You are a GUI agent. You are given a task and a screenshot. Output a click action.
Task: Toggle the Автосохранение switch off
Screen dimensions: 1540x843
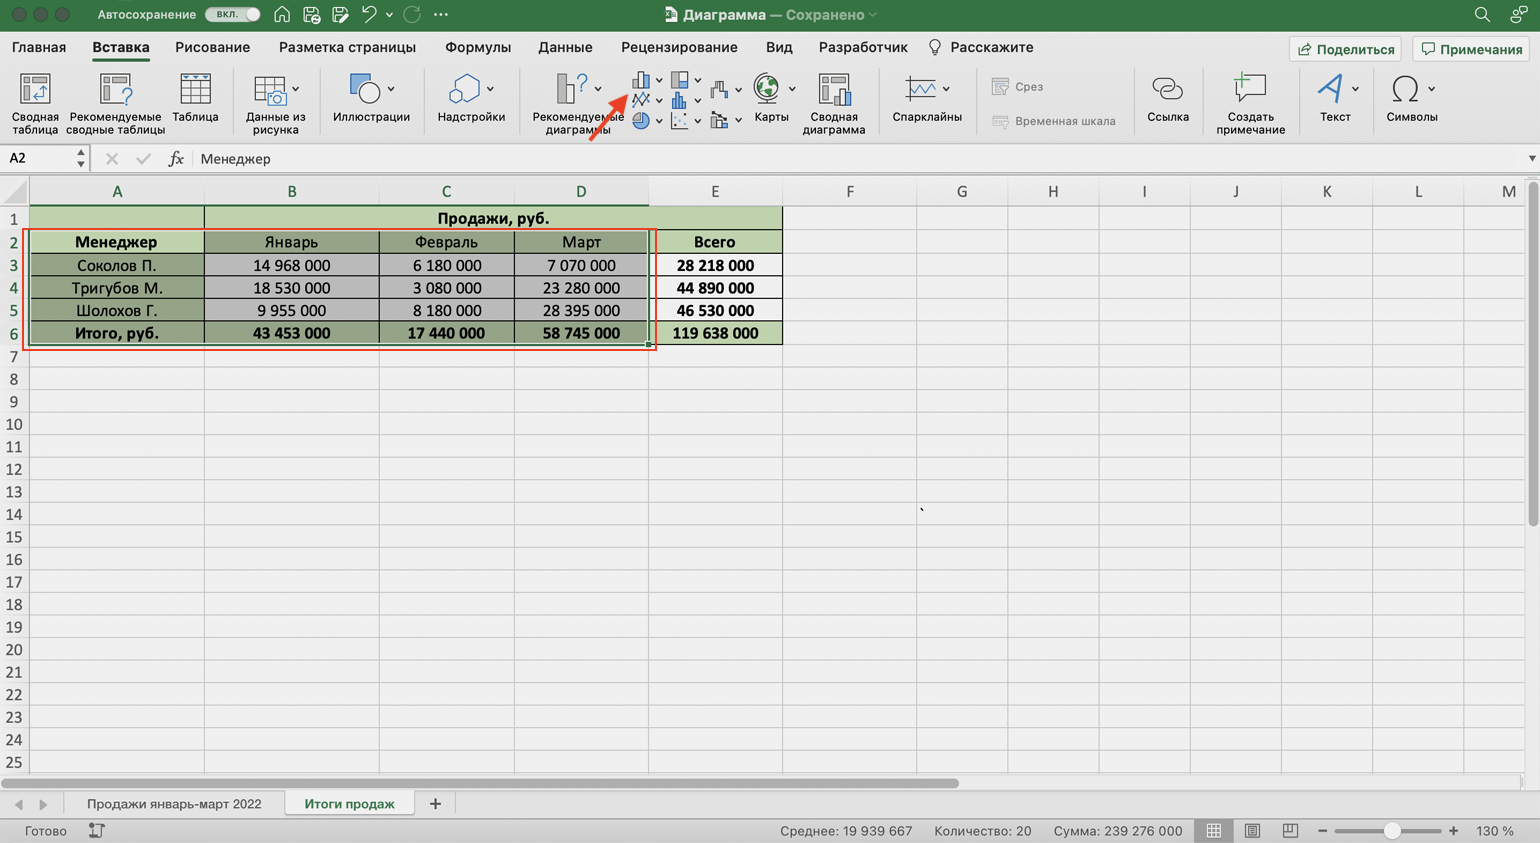tap(233, 15)
